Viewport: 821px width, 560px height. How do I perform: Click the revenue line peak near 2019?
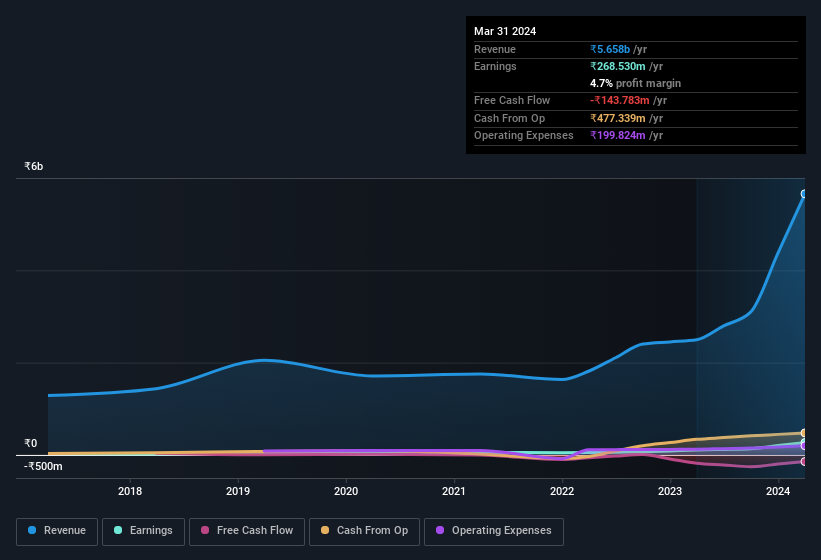[263, 360]
